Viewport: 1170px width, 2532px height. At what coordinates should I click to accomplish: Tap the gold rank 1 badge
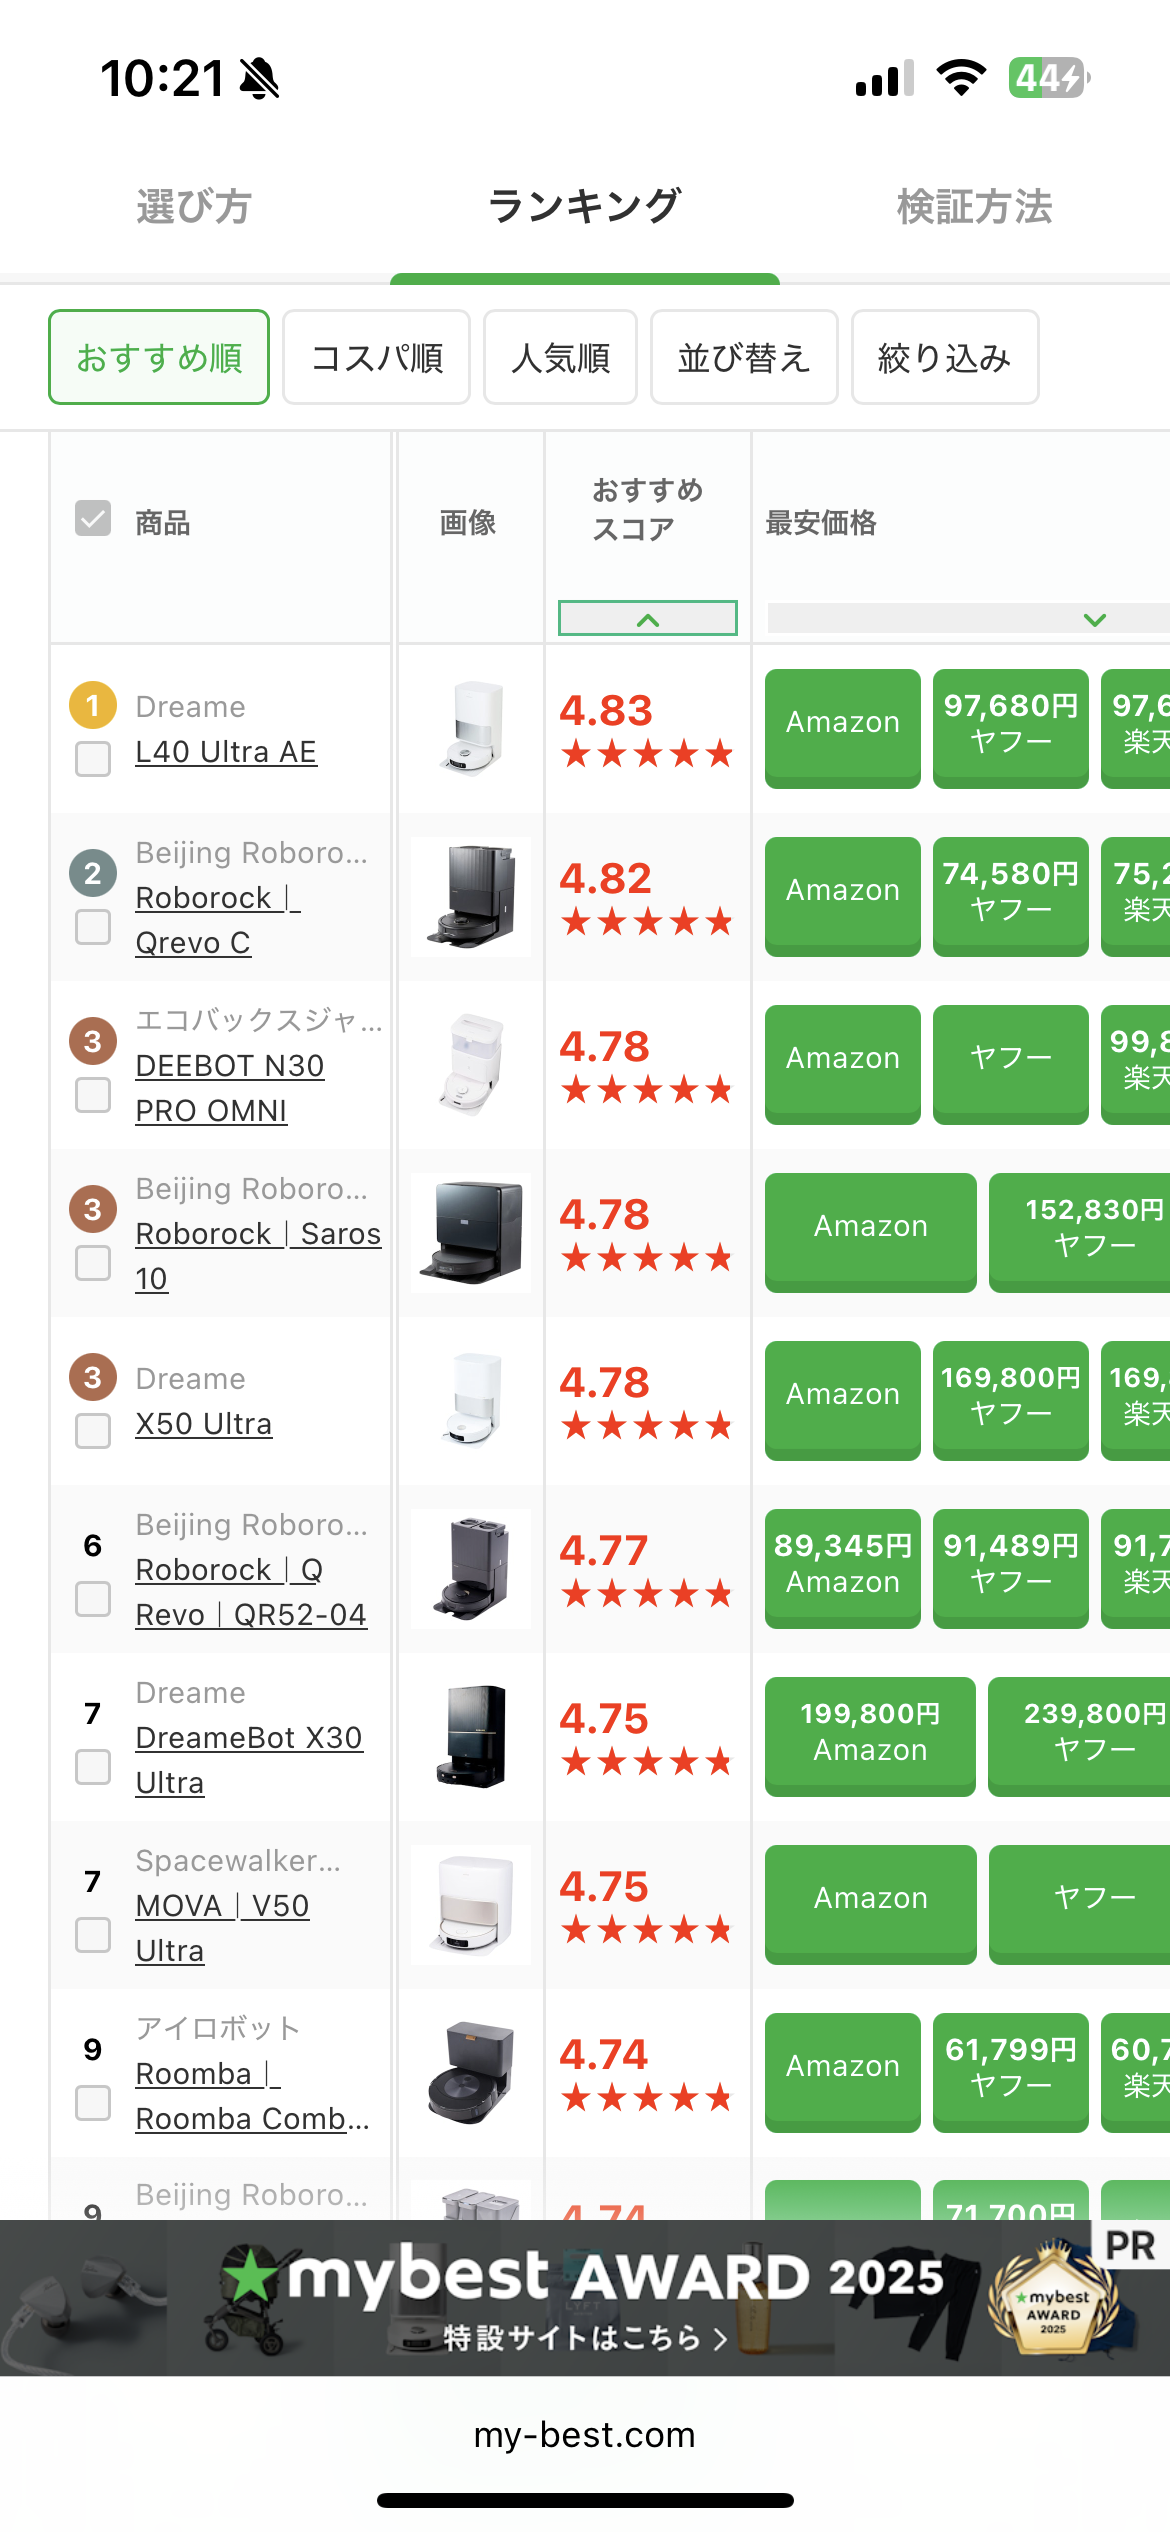[x=93, y=706]
